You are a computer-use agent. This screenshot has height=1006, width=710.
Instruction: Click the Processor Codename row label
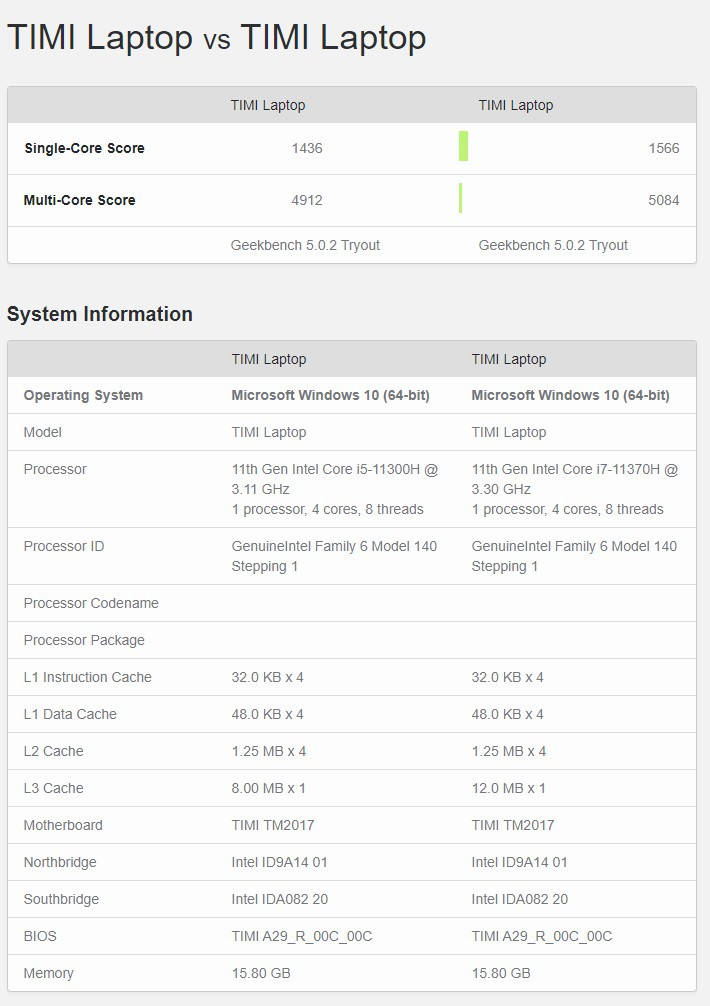91,603
